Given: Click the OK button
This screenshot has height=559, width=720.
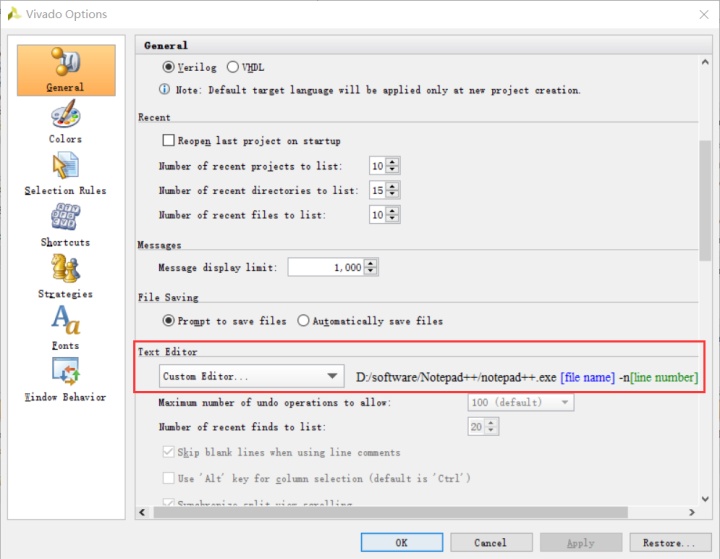Looking at the screenshot, I should [x=402, y=542].
